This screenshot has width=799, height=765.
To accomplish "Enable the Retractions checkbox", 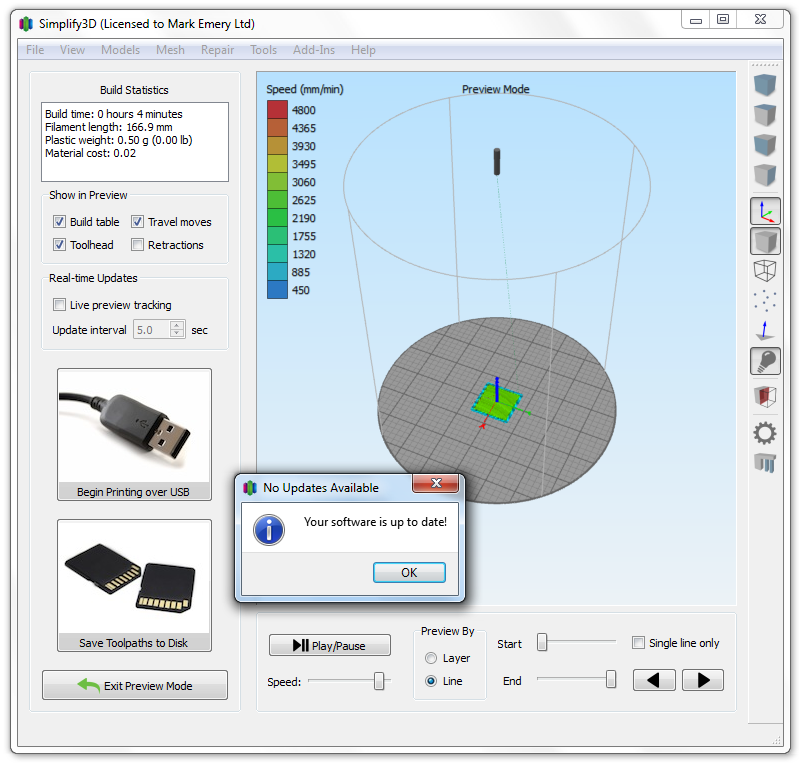I will [x=138, y=245].
